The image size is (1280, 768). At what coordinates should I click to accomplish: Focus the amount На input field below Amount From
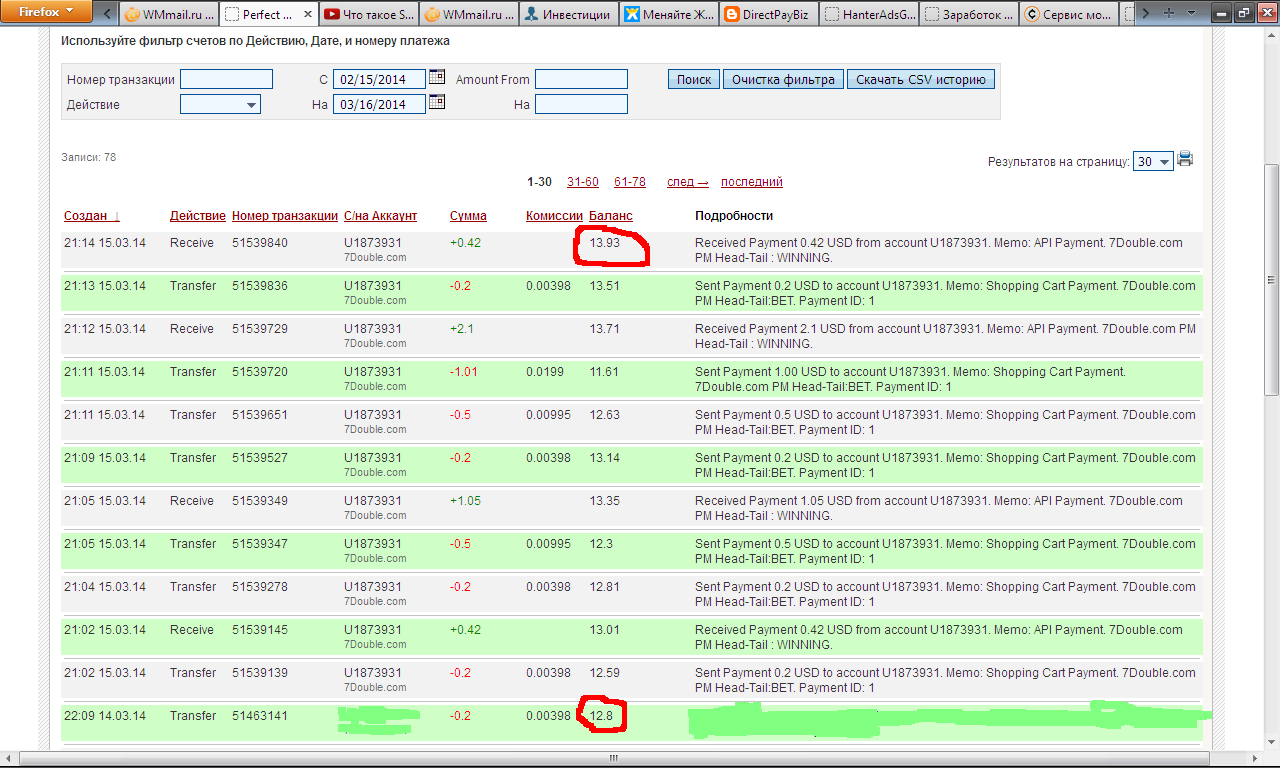(x=581, y=104)
